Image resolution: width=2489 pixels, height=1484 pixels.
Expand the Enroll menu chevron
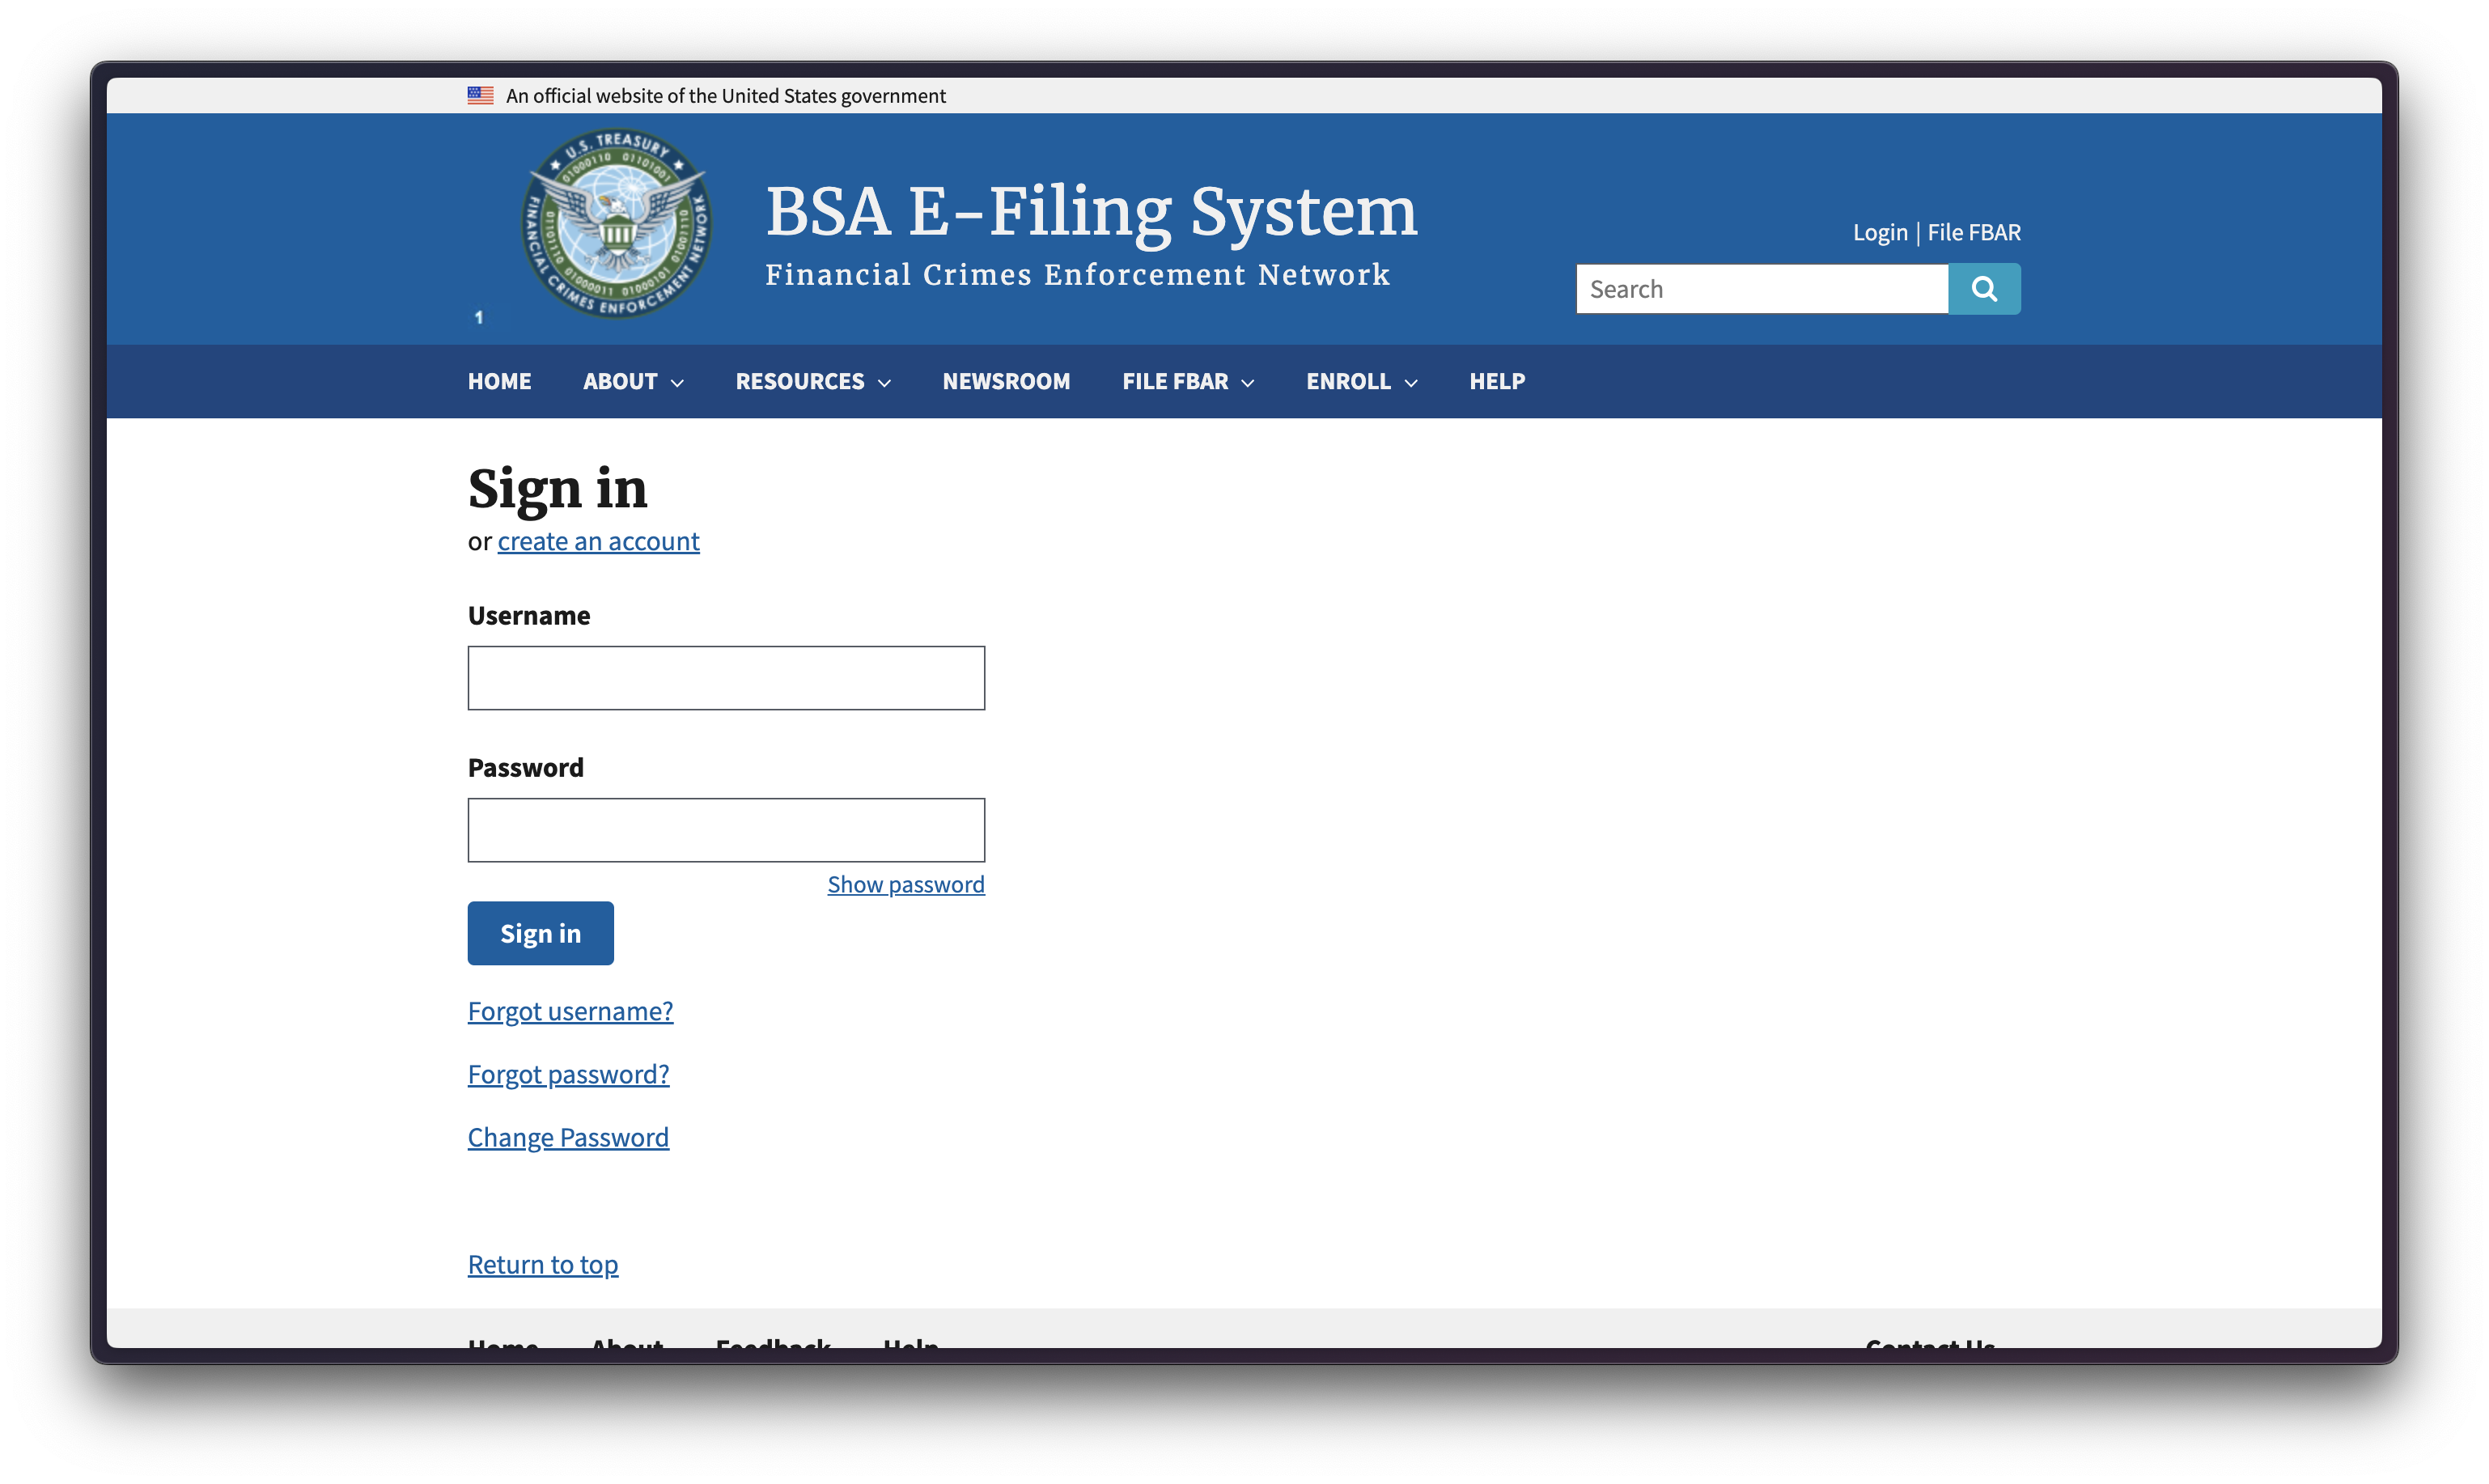coord(1410,383)
